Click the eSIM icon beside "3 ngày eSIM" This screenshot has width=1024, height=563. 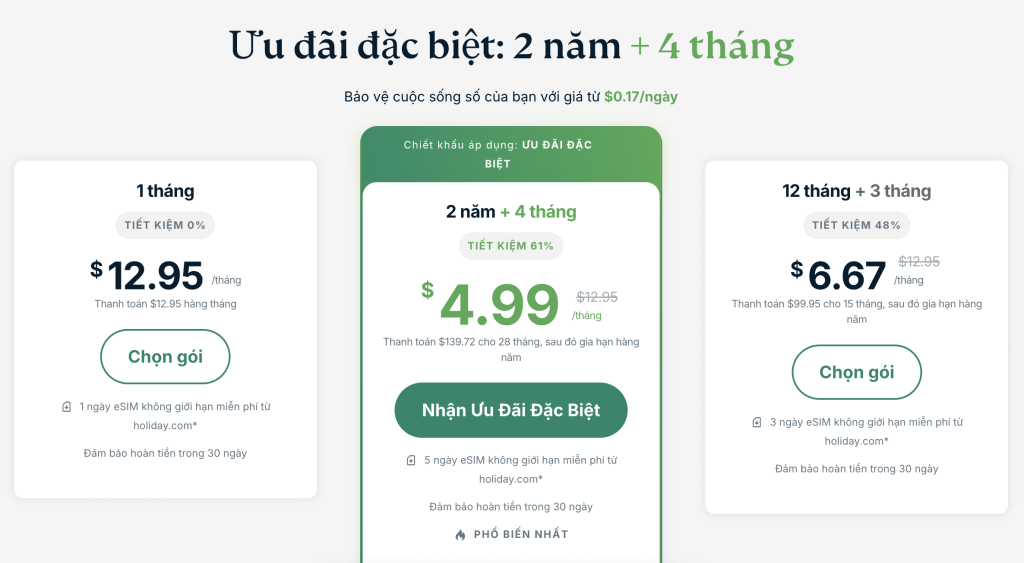(x=757, y=423)
